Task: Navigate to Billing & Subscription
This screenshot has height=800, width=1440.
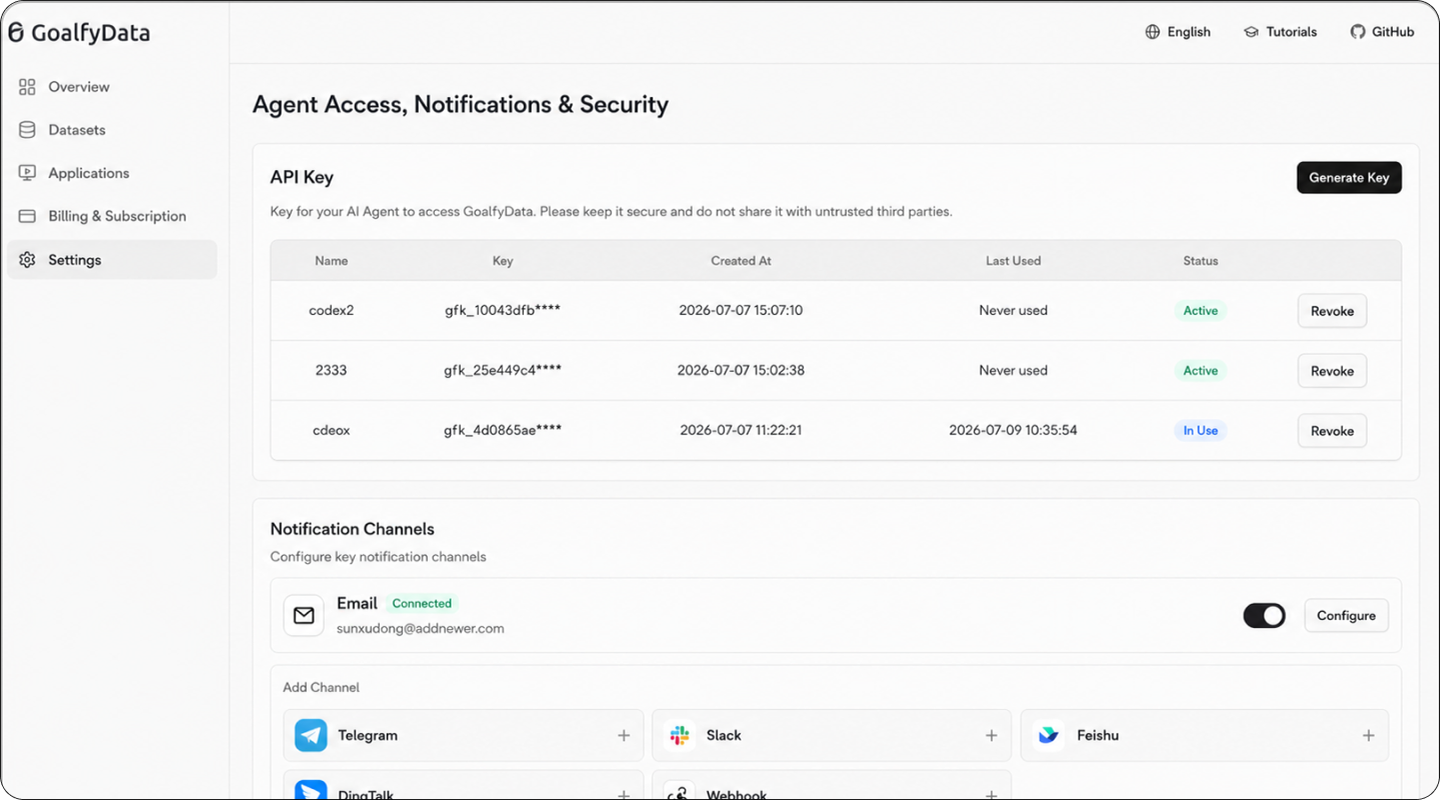Action: click(x=111, y=216)
